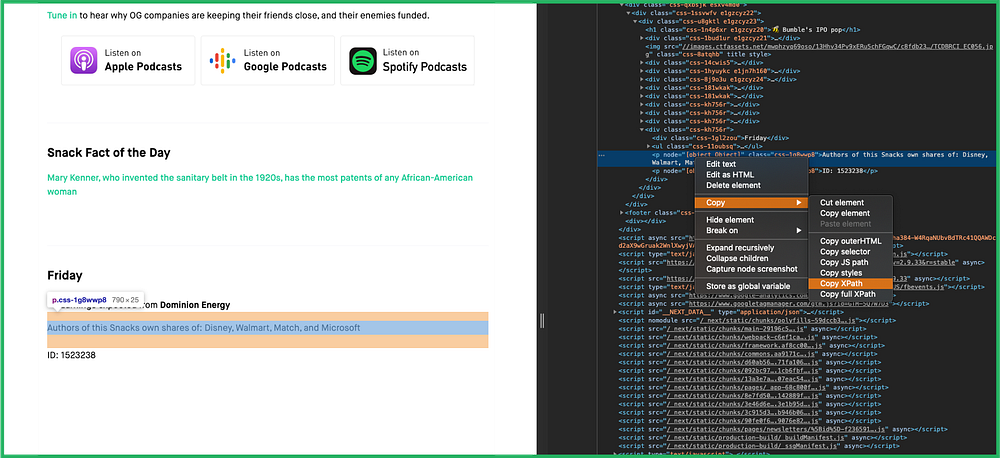Open the Listen on Google Podcasts card

tap(268, 61)
